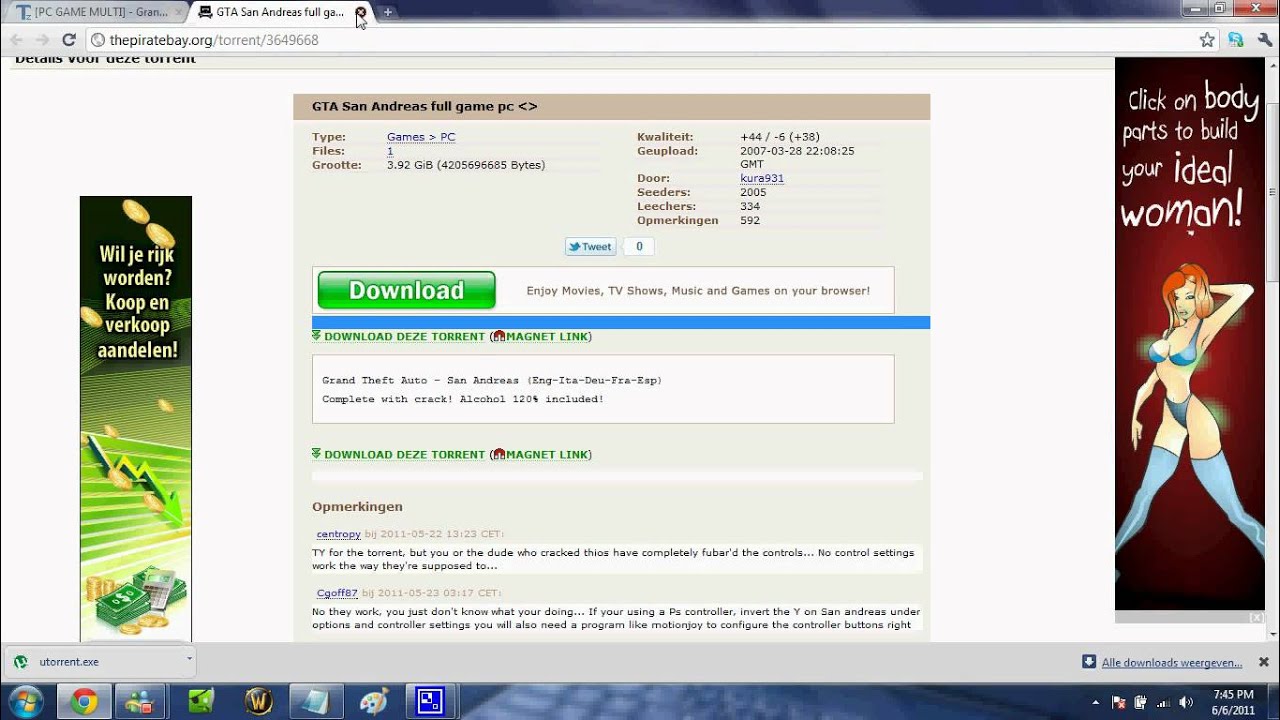Click the description line 'Complete with crack!'

coord(463,399)
